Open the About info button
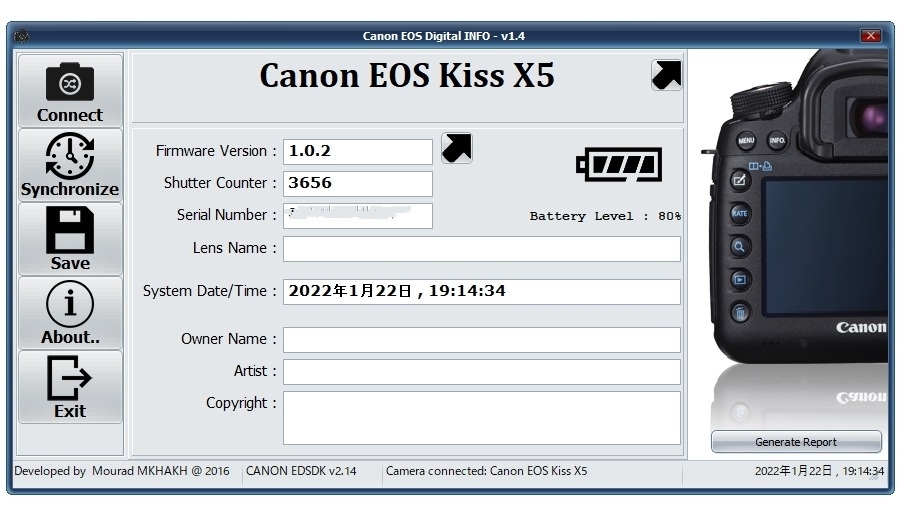 tap(70, 313)
